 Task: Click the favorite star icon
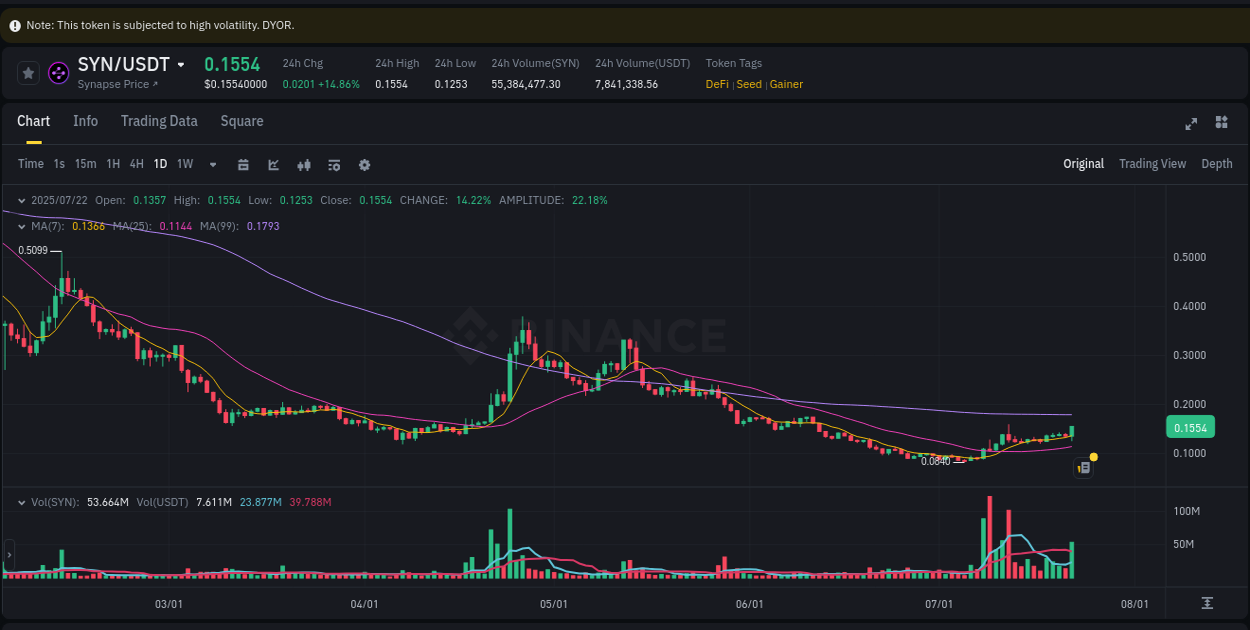click(27, 72)
